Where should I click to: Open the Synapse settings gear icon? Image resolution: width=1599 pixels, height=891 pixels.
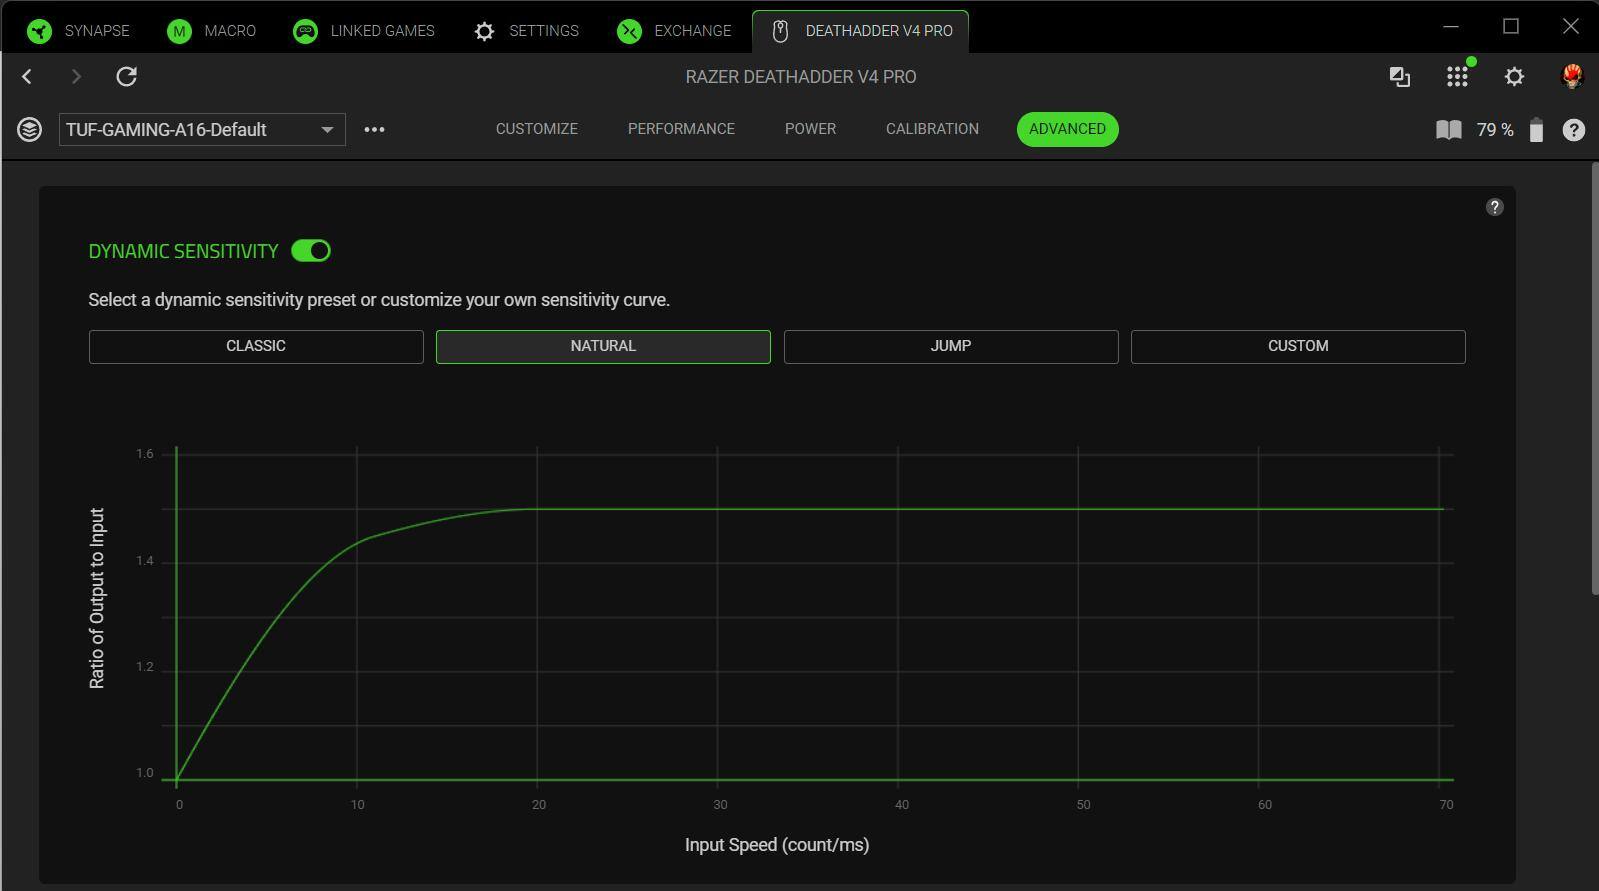click(1514, 77)
